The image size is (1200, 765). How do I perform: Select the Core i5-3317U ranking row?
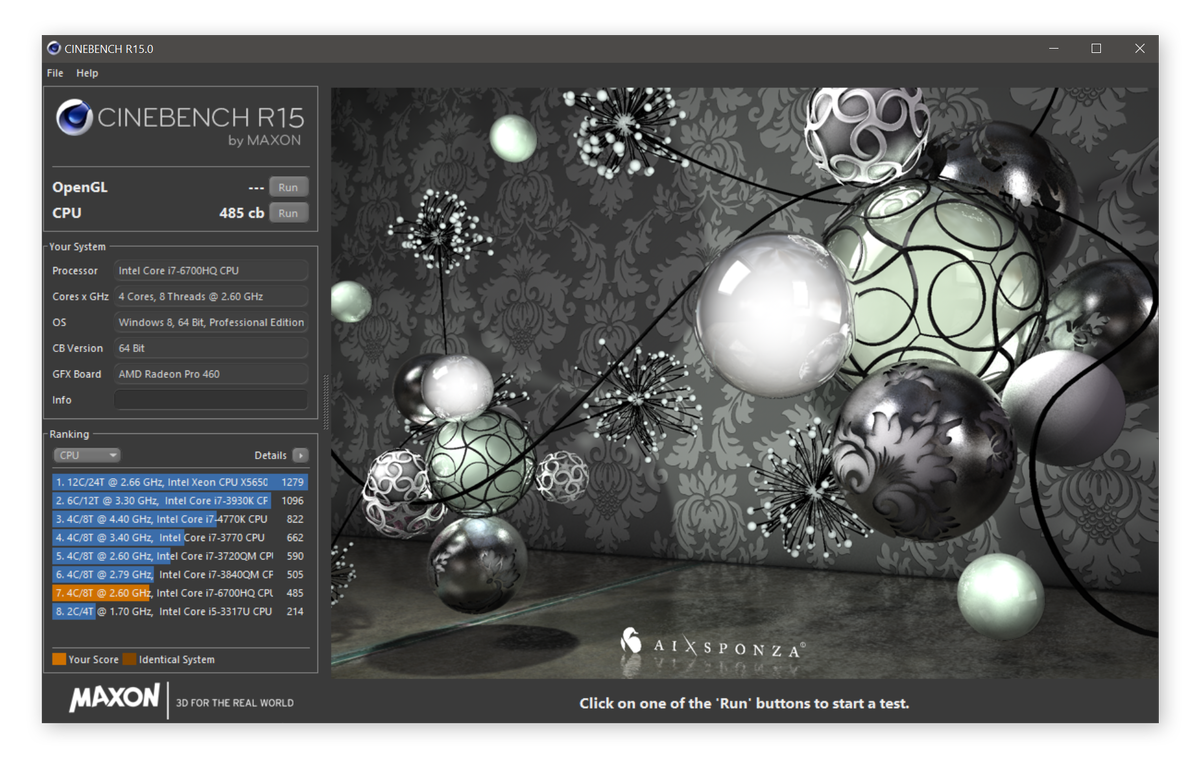[180, 611]
